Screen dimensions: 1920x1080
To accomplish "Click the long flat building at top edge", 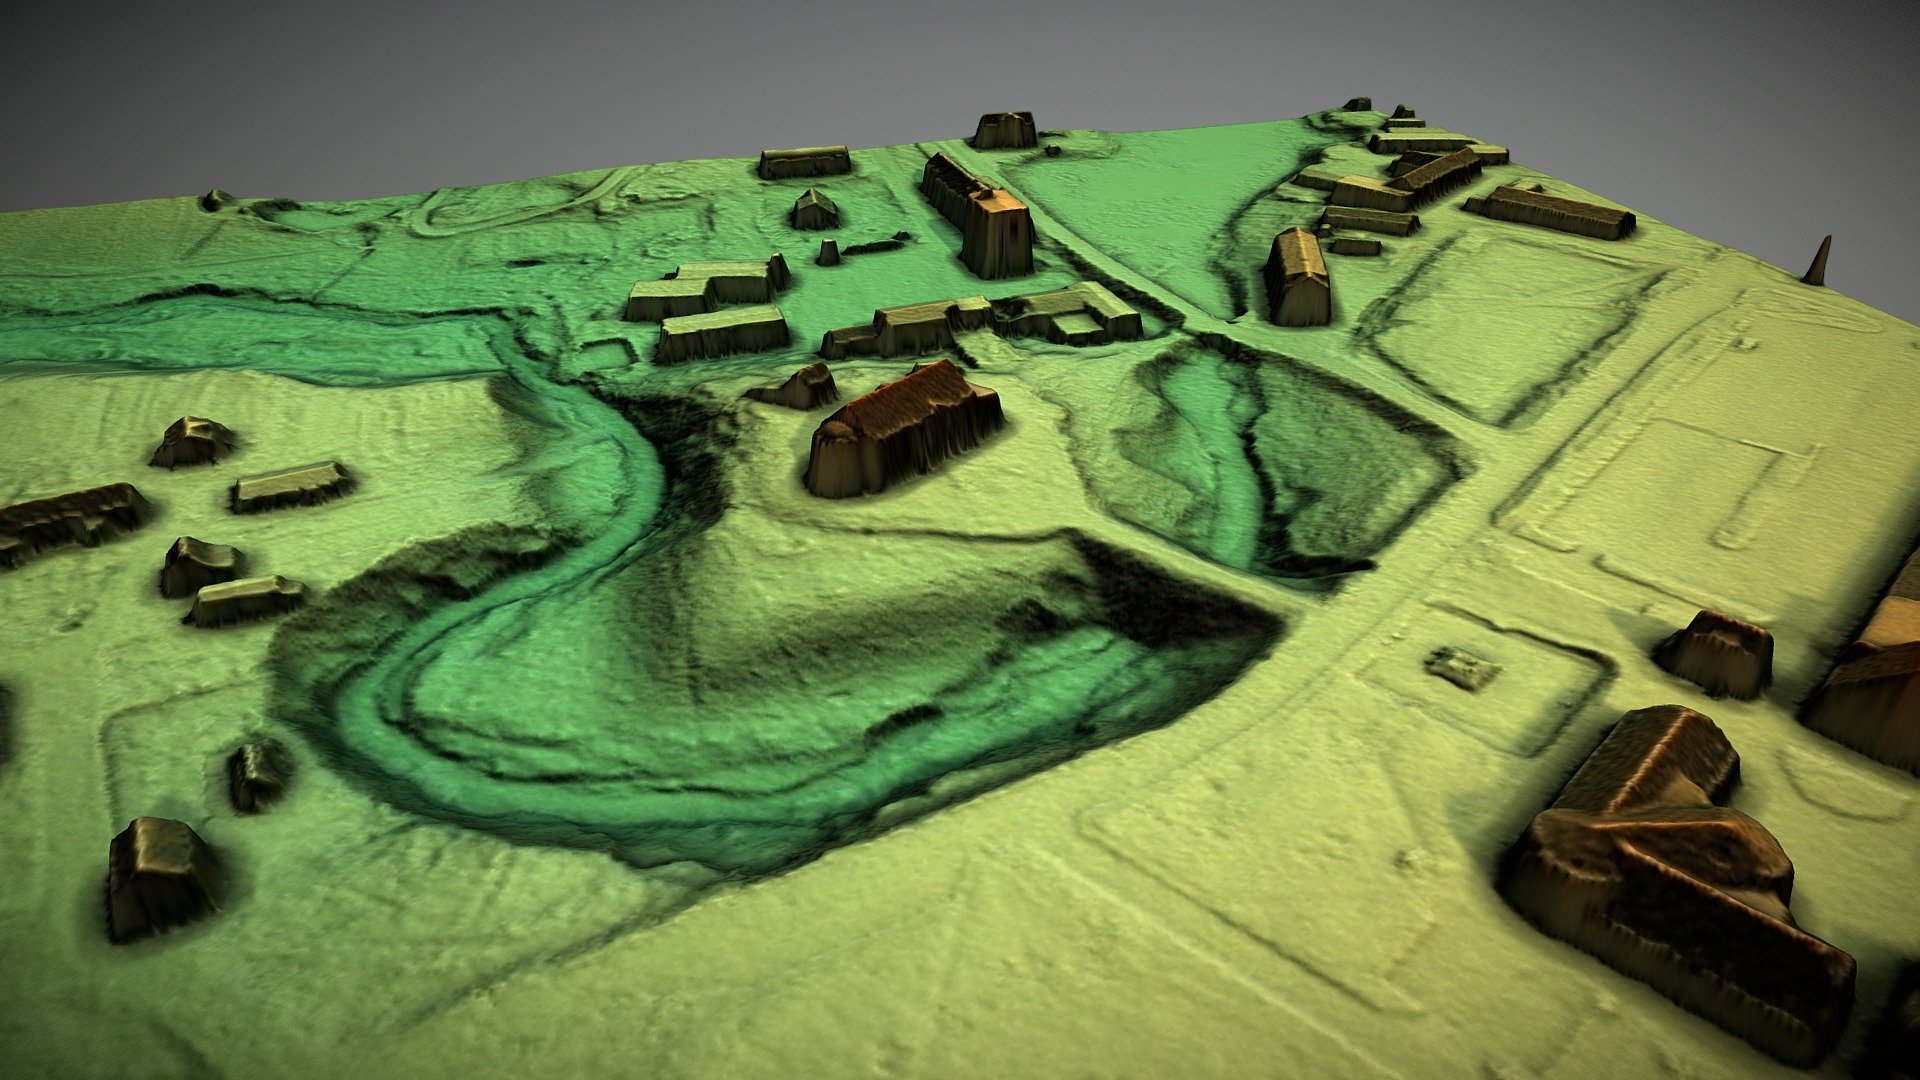I will (804, 161).
